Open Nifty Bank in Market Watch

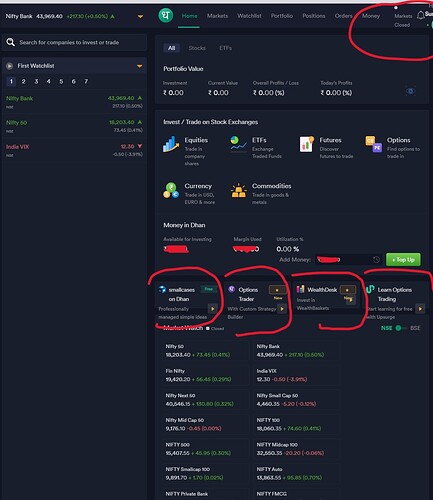pyautogui.click(x=296, y=351)
